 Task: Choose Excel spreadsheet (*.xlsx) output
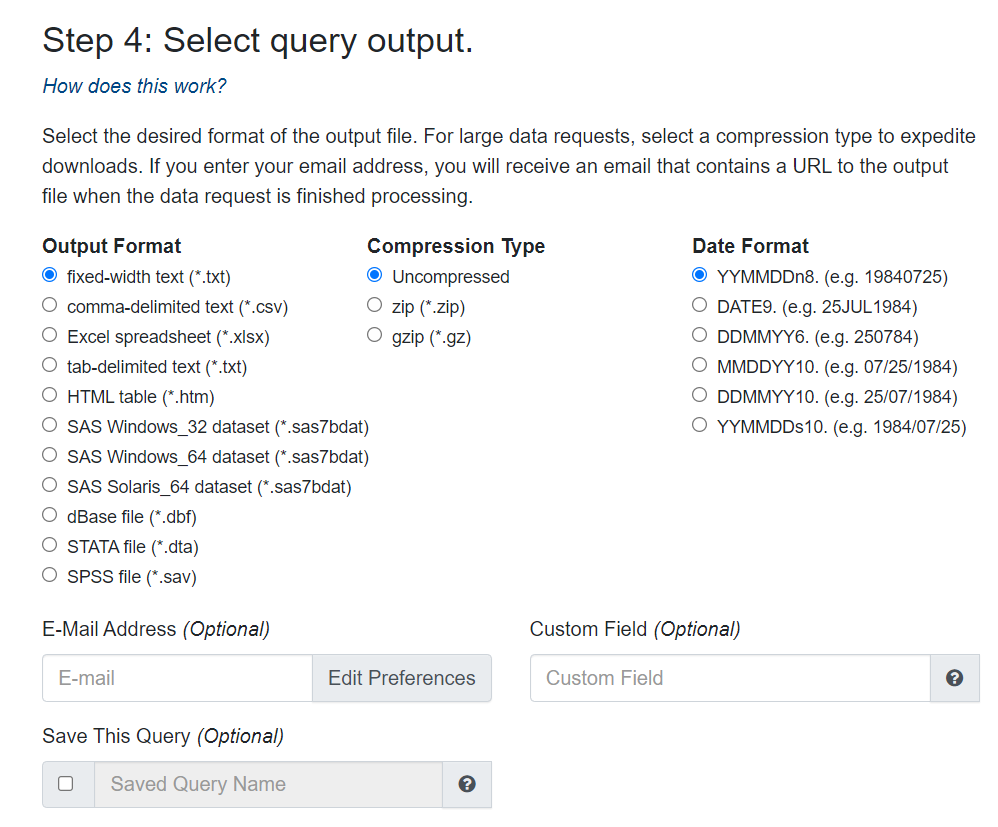pos(50,336)
